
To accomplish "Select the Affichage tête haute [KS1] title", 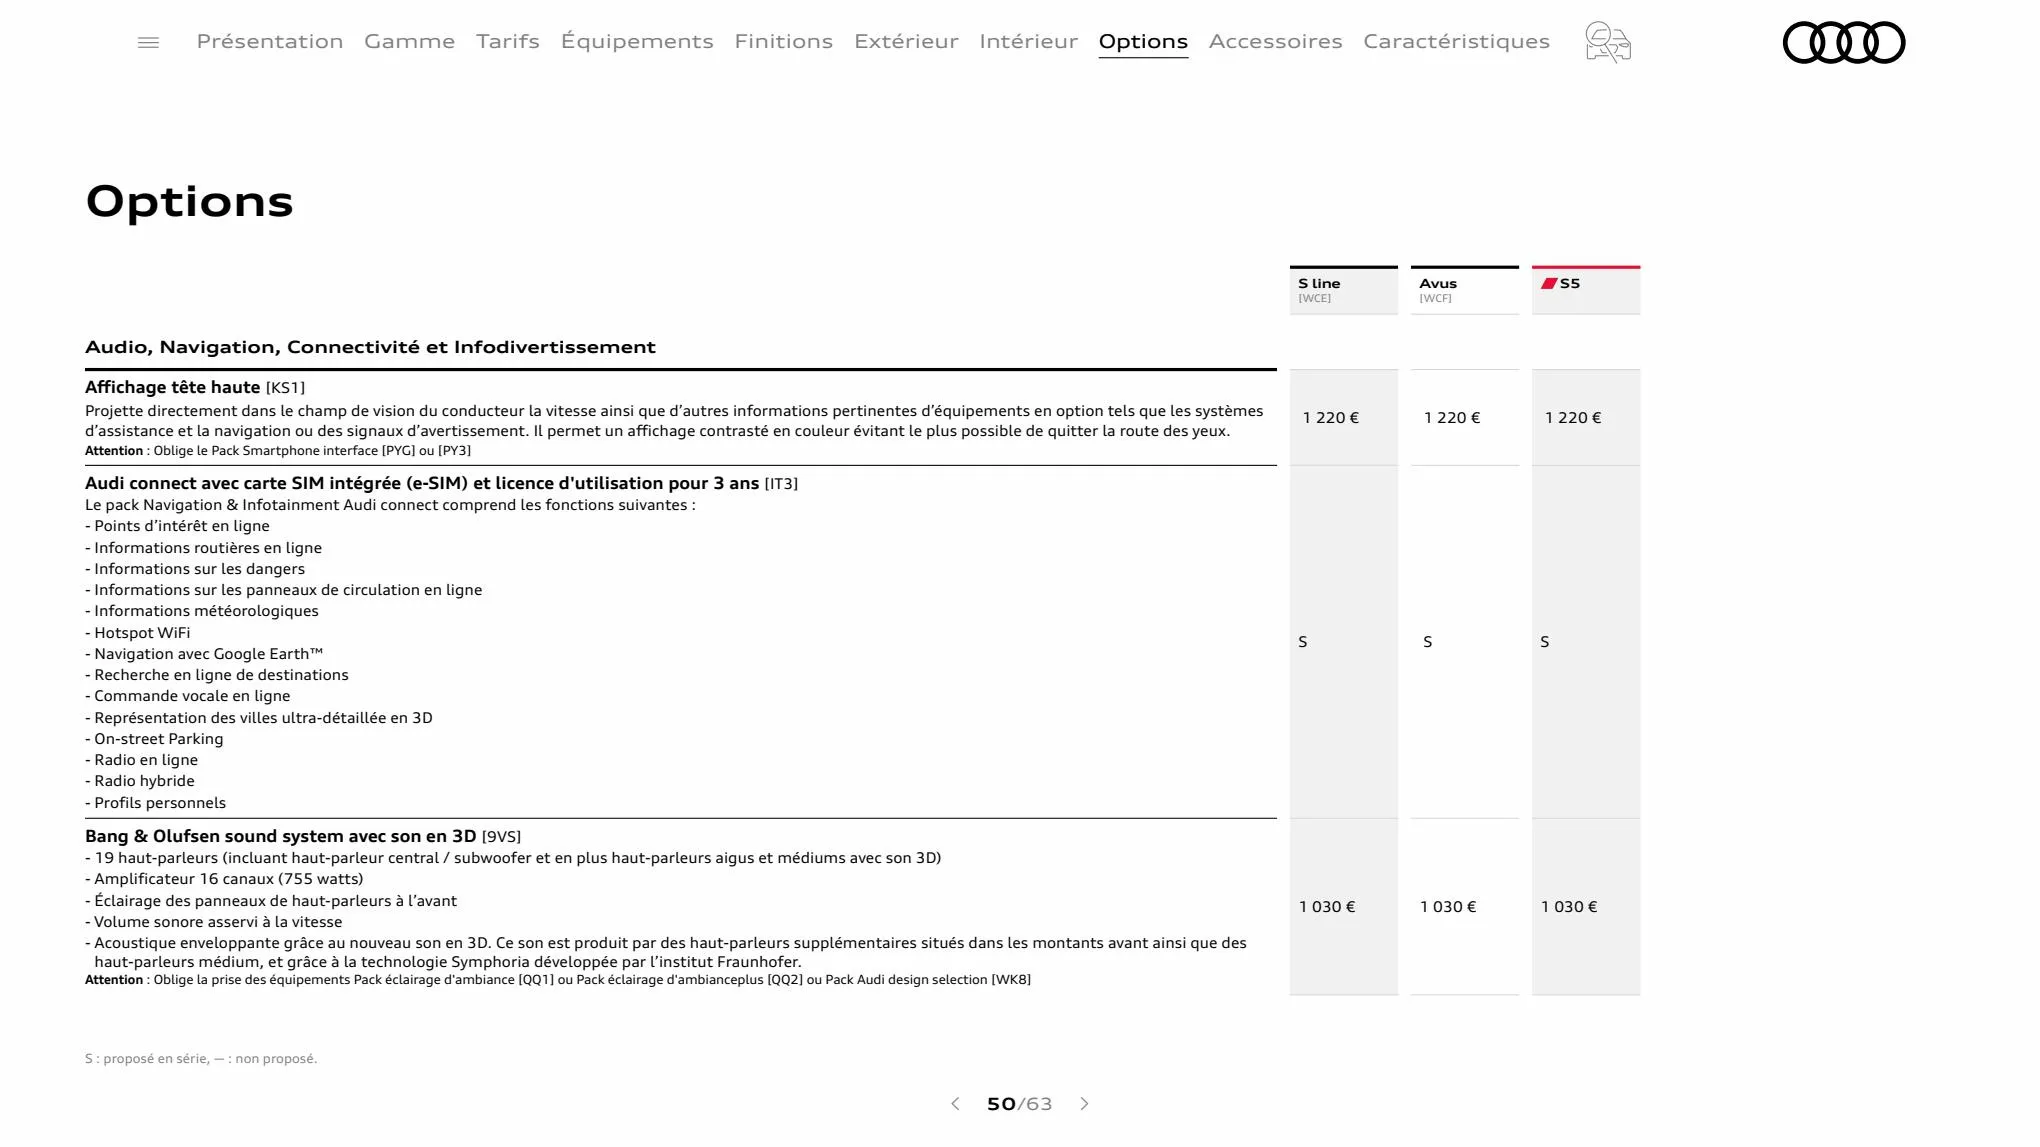I will 195,387.
